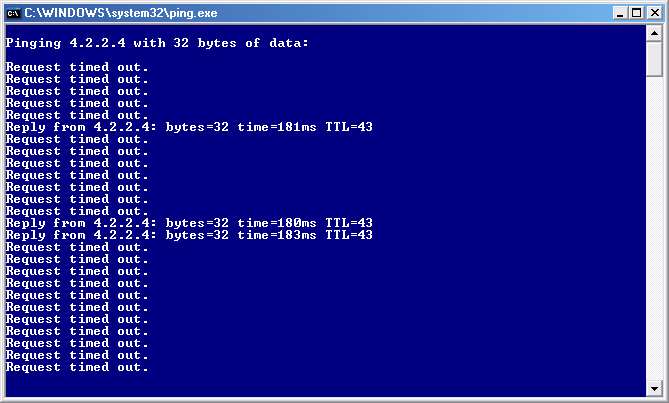The width and height of the screenshot is (669, 403).
Task: Click the empty scrollbar track below the thumb
Action: coord(654,228)
